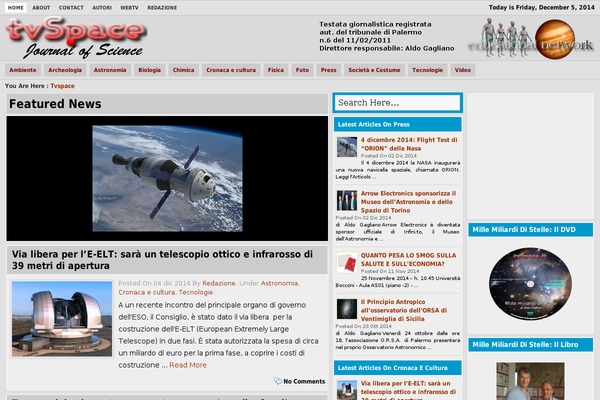
Task: Click the date text Friday, December 5, 2014
Action: point(554,7)
